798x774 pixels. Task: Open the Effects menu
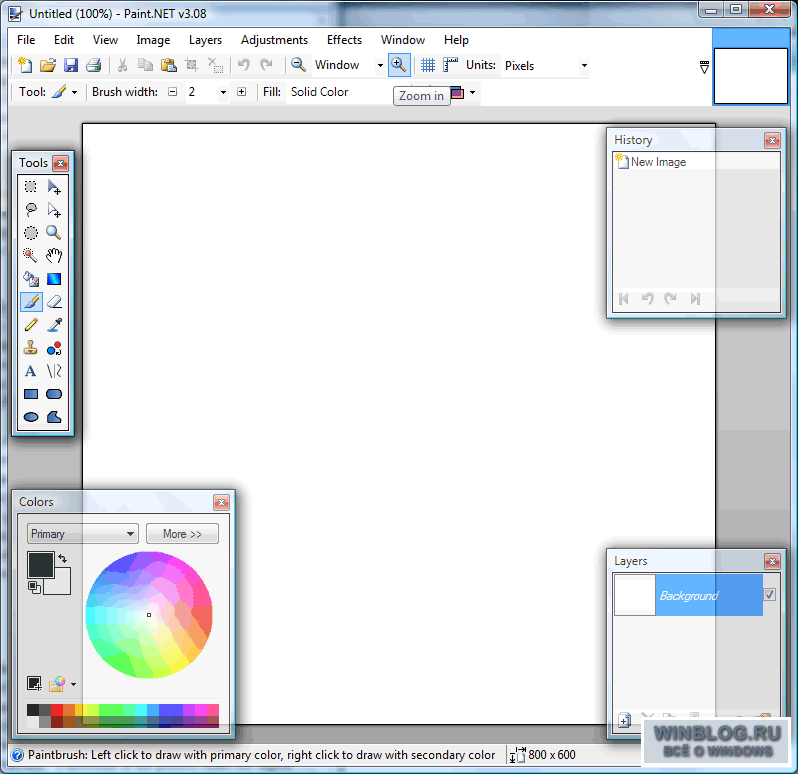tap(344, 40)
